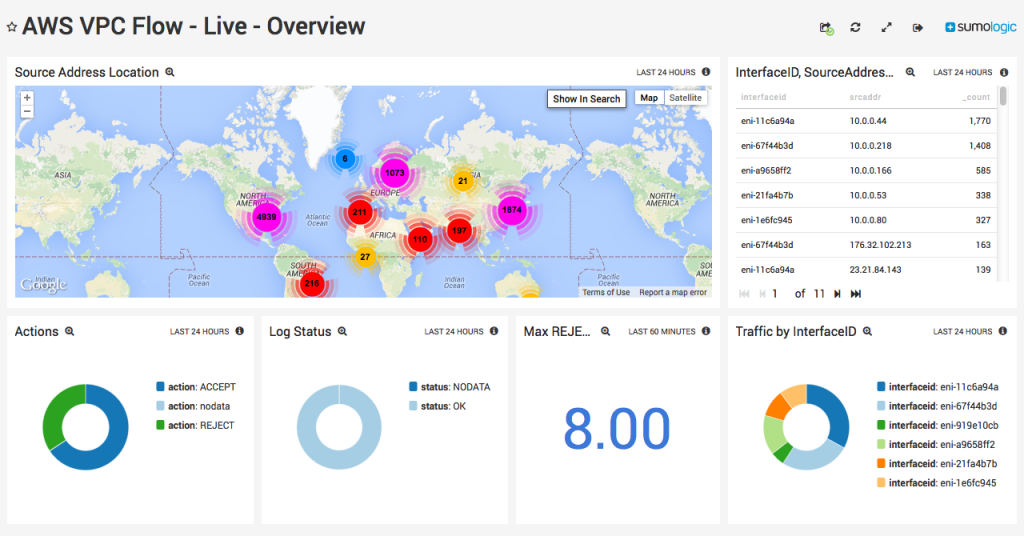
Task: Click the exit/logout arrow icon in header
Action: click(x=918, y=27)
